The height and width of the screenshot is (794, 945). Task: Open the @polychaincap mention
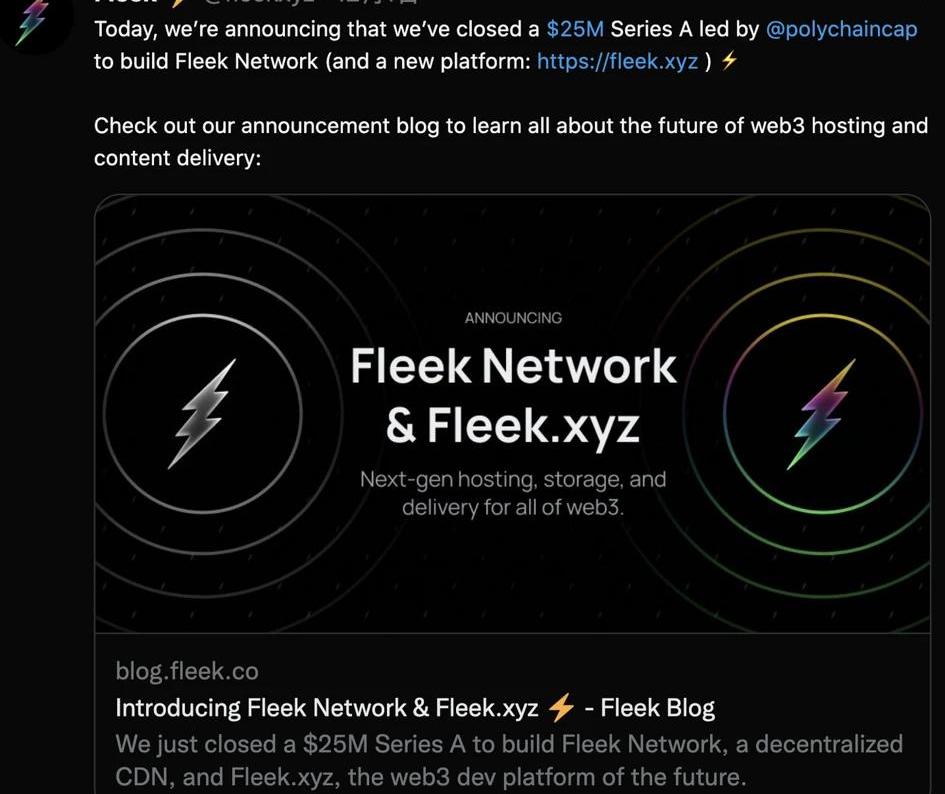coord(841,29)
